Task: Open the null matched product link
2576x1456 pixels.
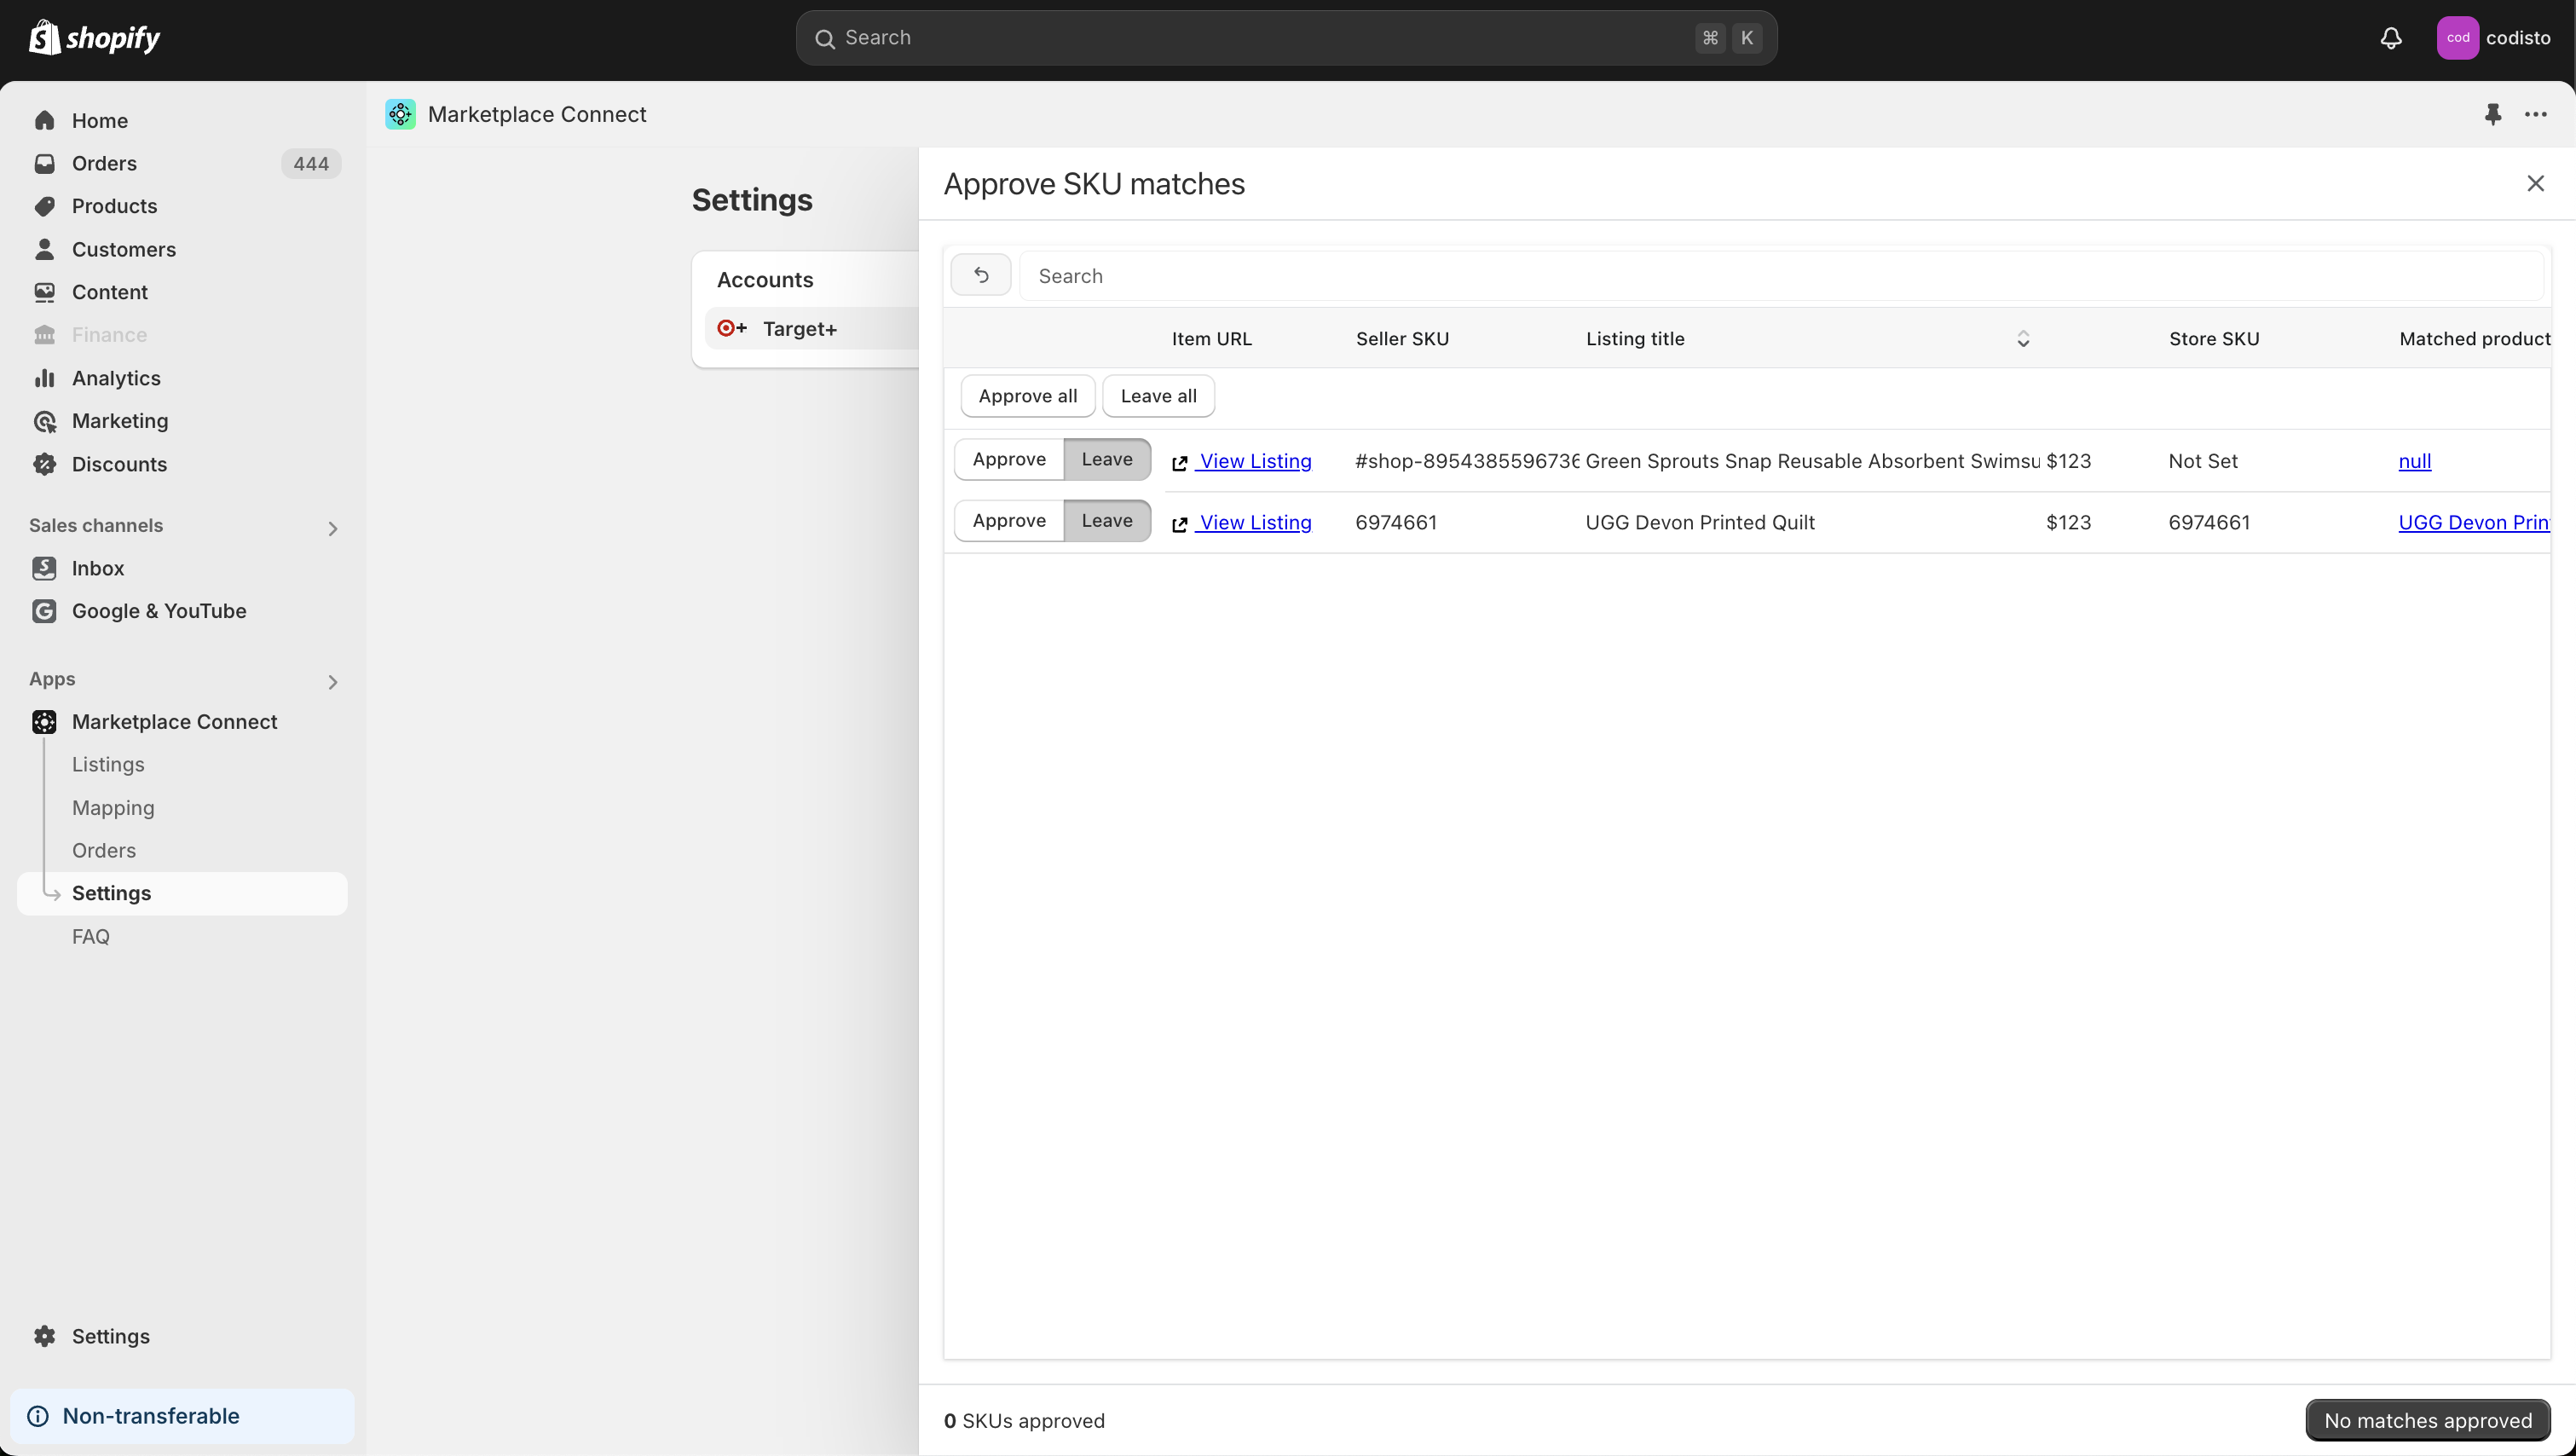Action: 2415,461
